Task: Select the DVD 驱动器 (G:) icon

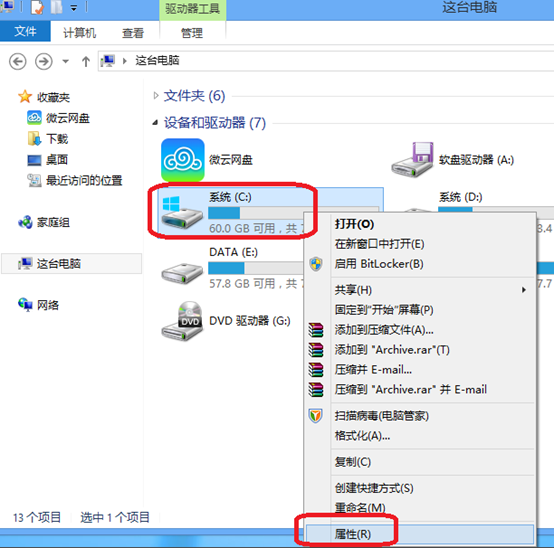Action: click(x=182, y=321)
